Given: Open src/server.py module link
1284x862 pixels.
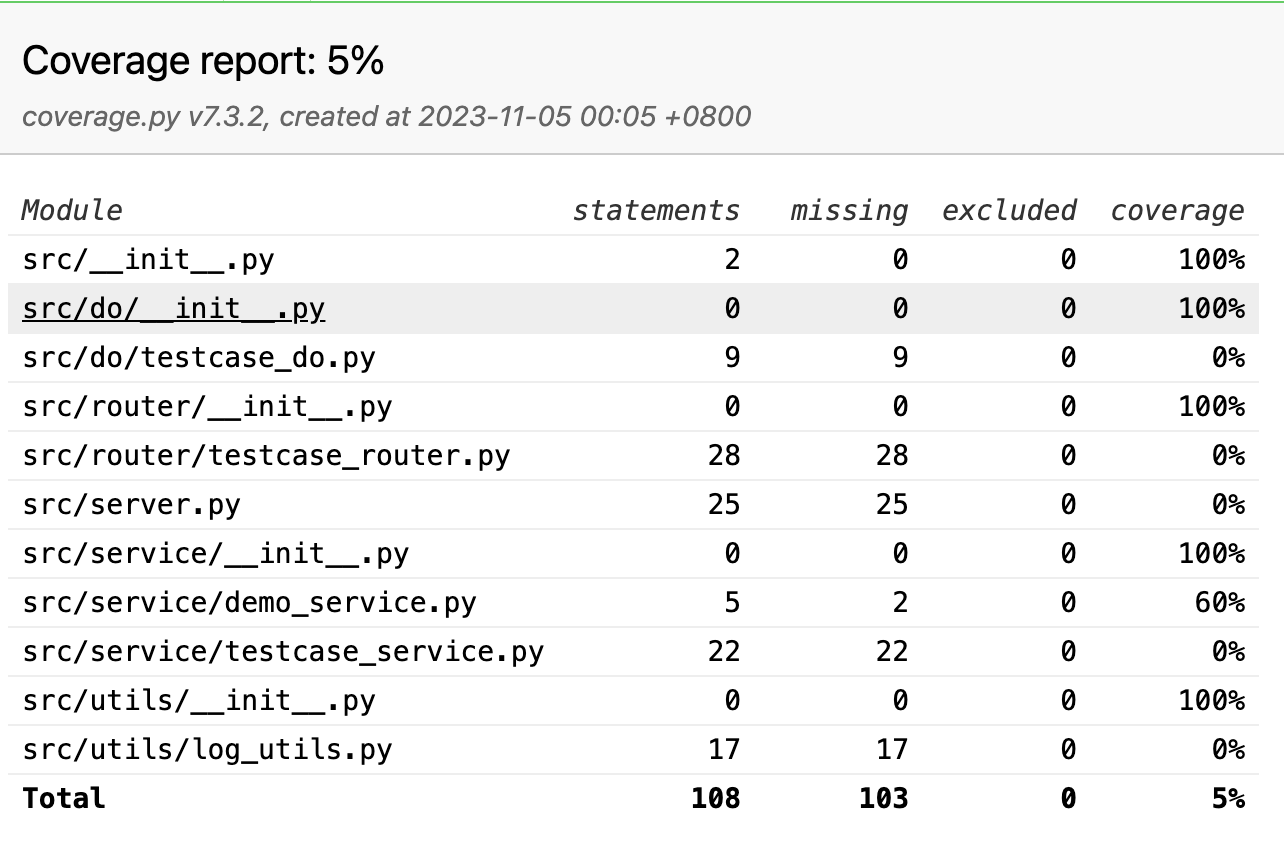Looking at the screenshot, I should tap(131, 505).
